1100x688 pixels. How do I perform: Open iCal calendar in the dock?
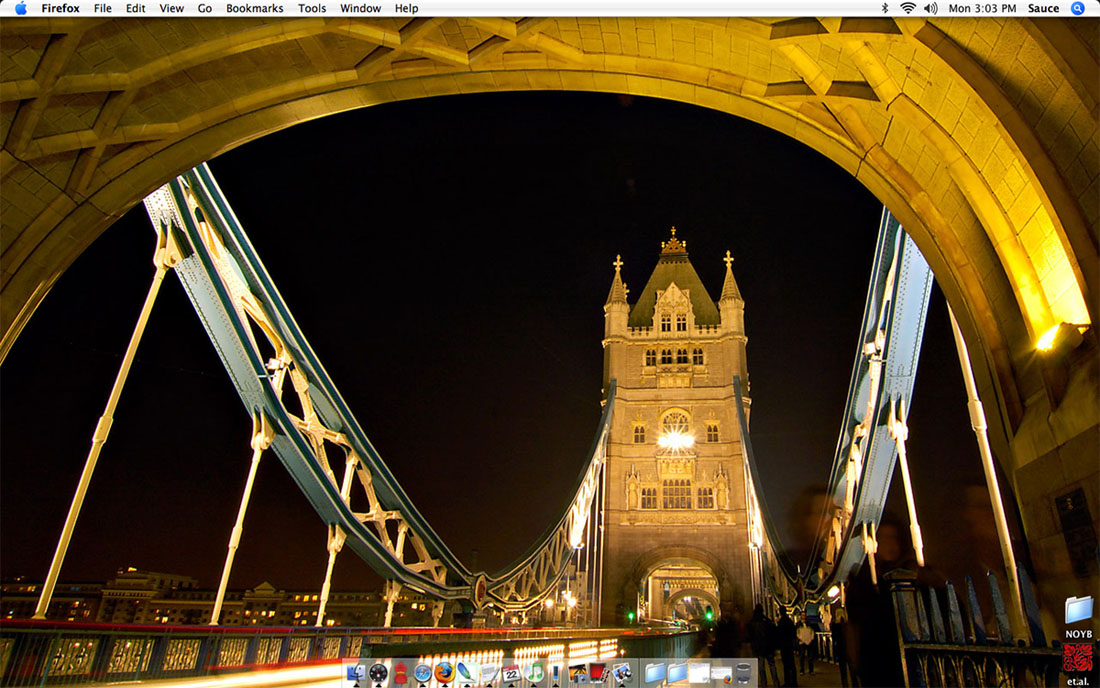(x=511, y=674)
